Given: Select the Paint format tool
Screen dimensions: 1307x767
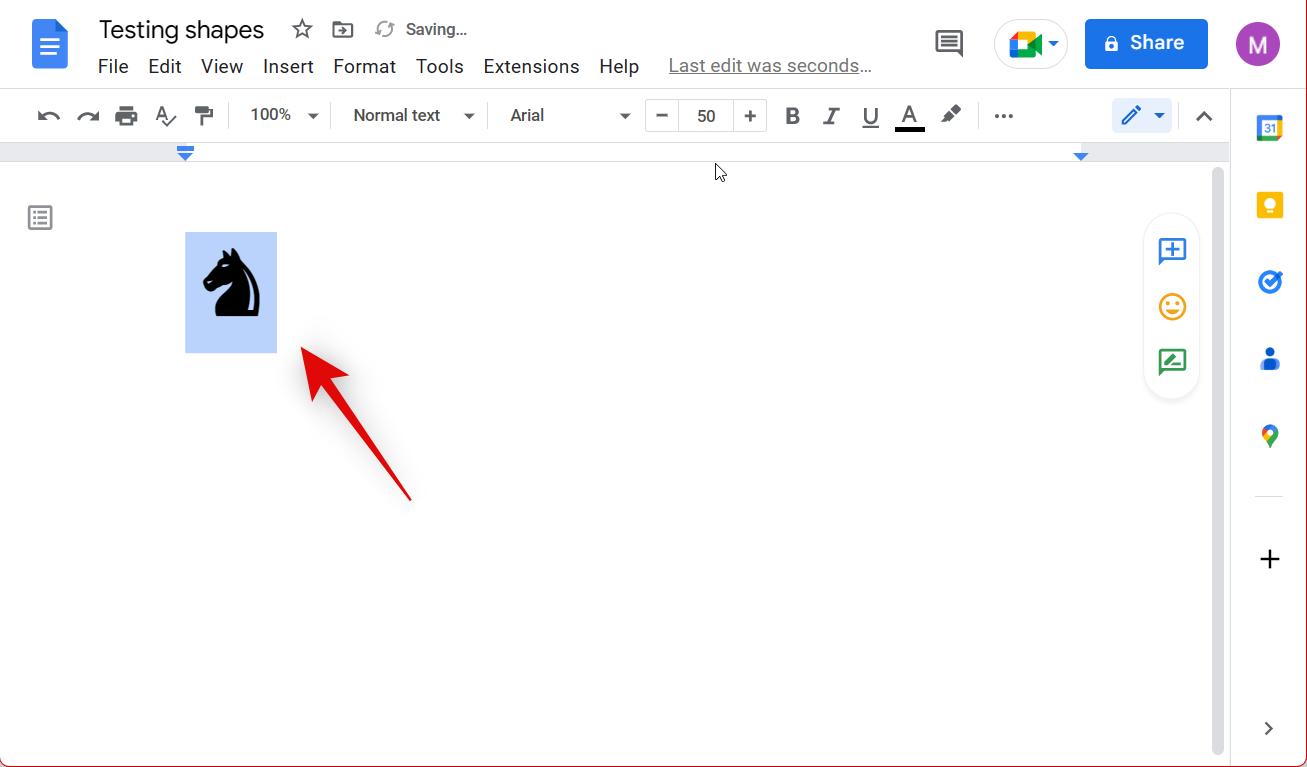Looking at the screenshot, I should [204, 116].
